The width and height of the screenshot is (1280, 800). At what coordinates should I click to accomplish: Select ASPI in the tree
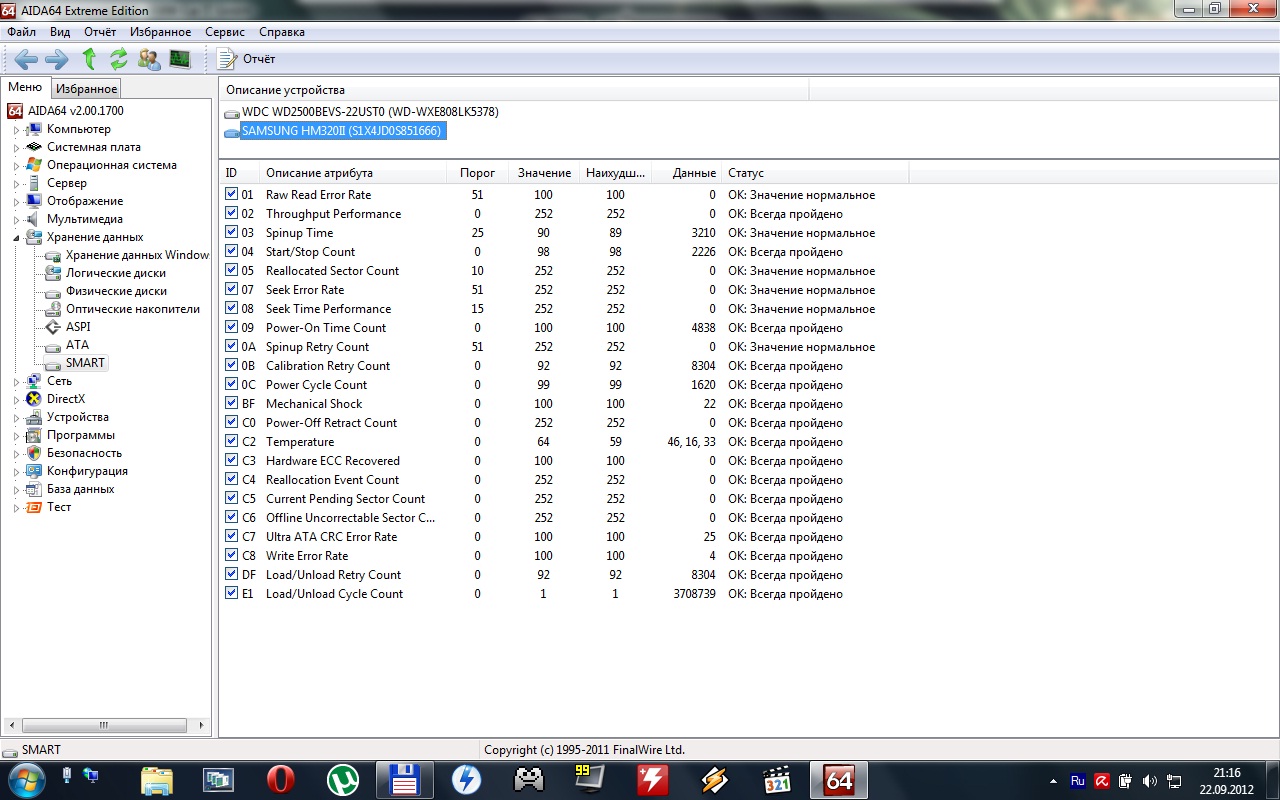[x=78, y=327]
